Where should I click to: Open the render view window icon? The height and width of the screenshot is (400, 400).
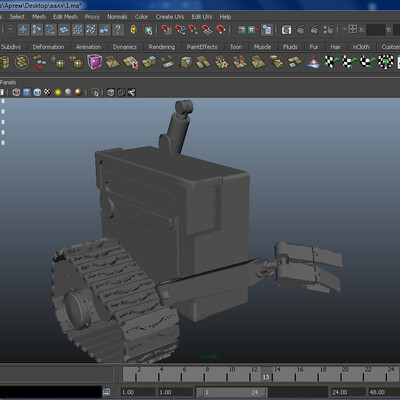click(286, 30)
